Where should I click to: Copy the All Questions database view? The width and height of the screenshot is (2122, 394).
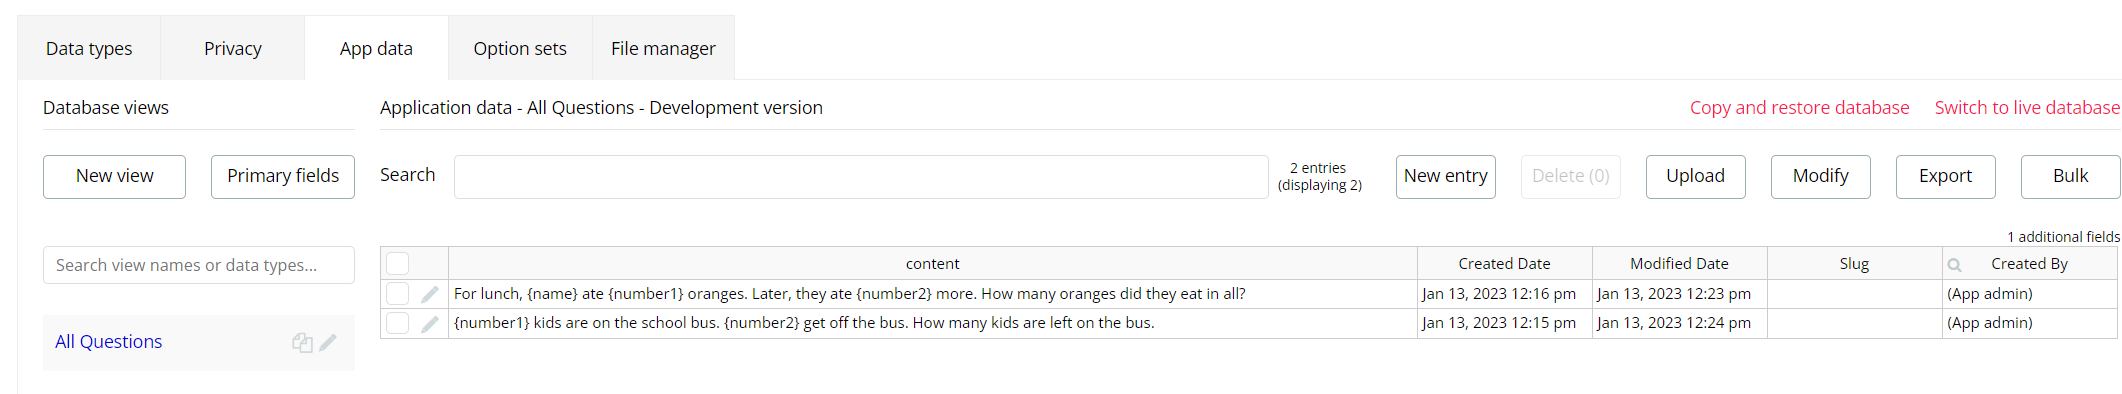tap(302, 343)
